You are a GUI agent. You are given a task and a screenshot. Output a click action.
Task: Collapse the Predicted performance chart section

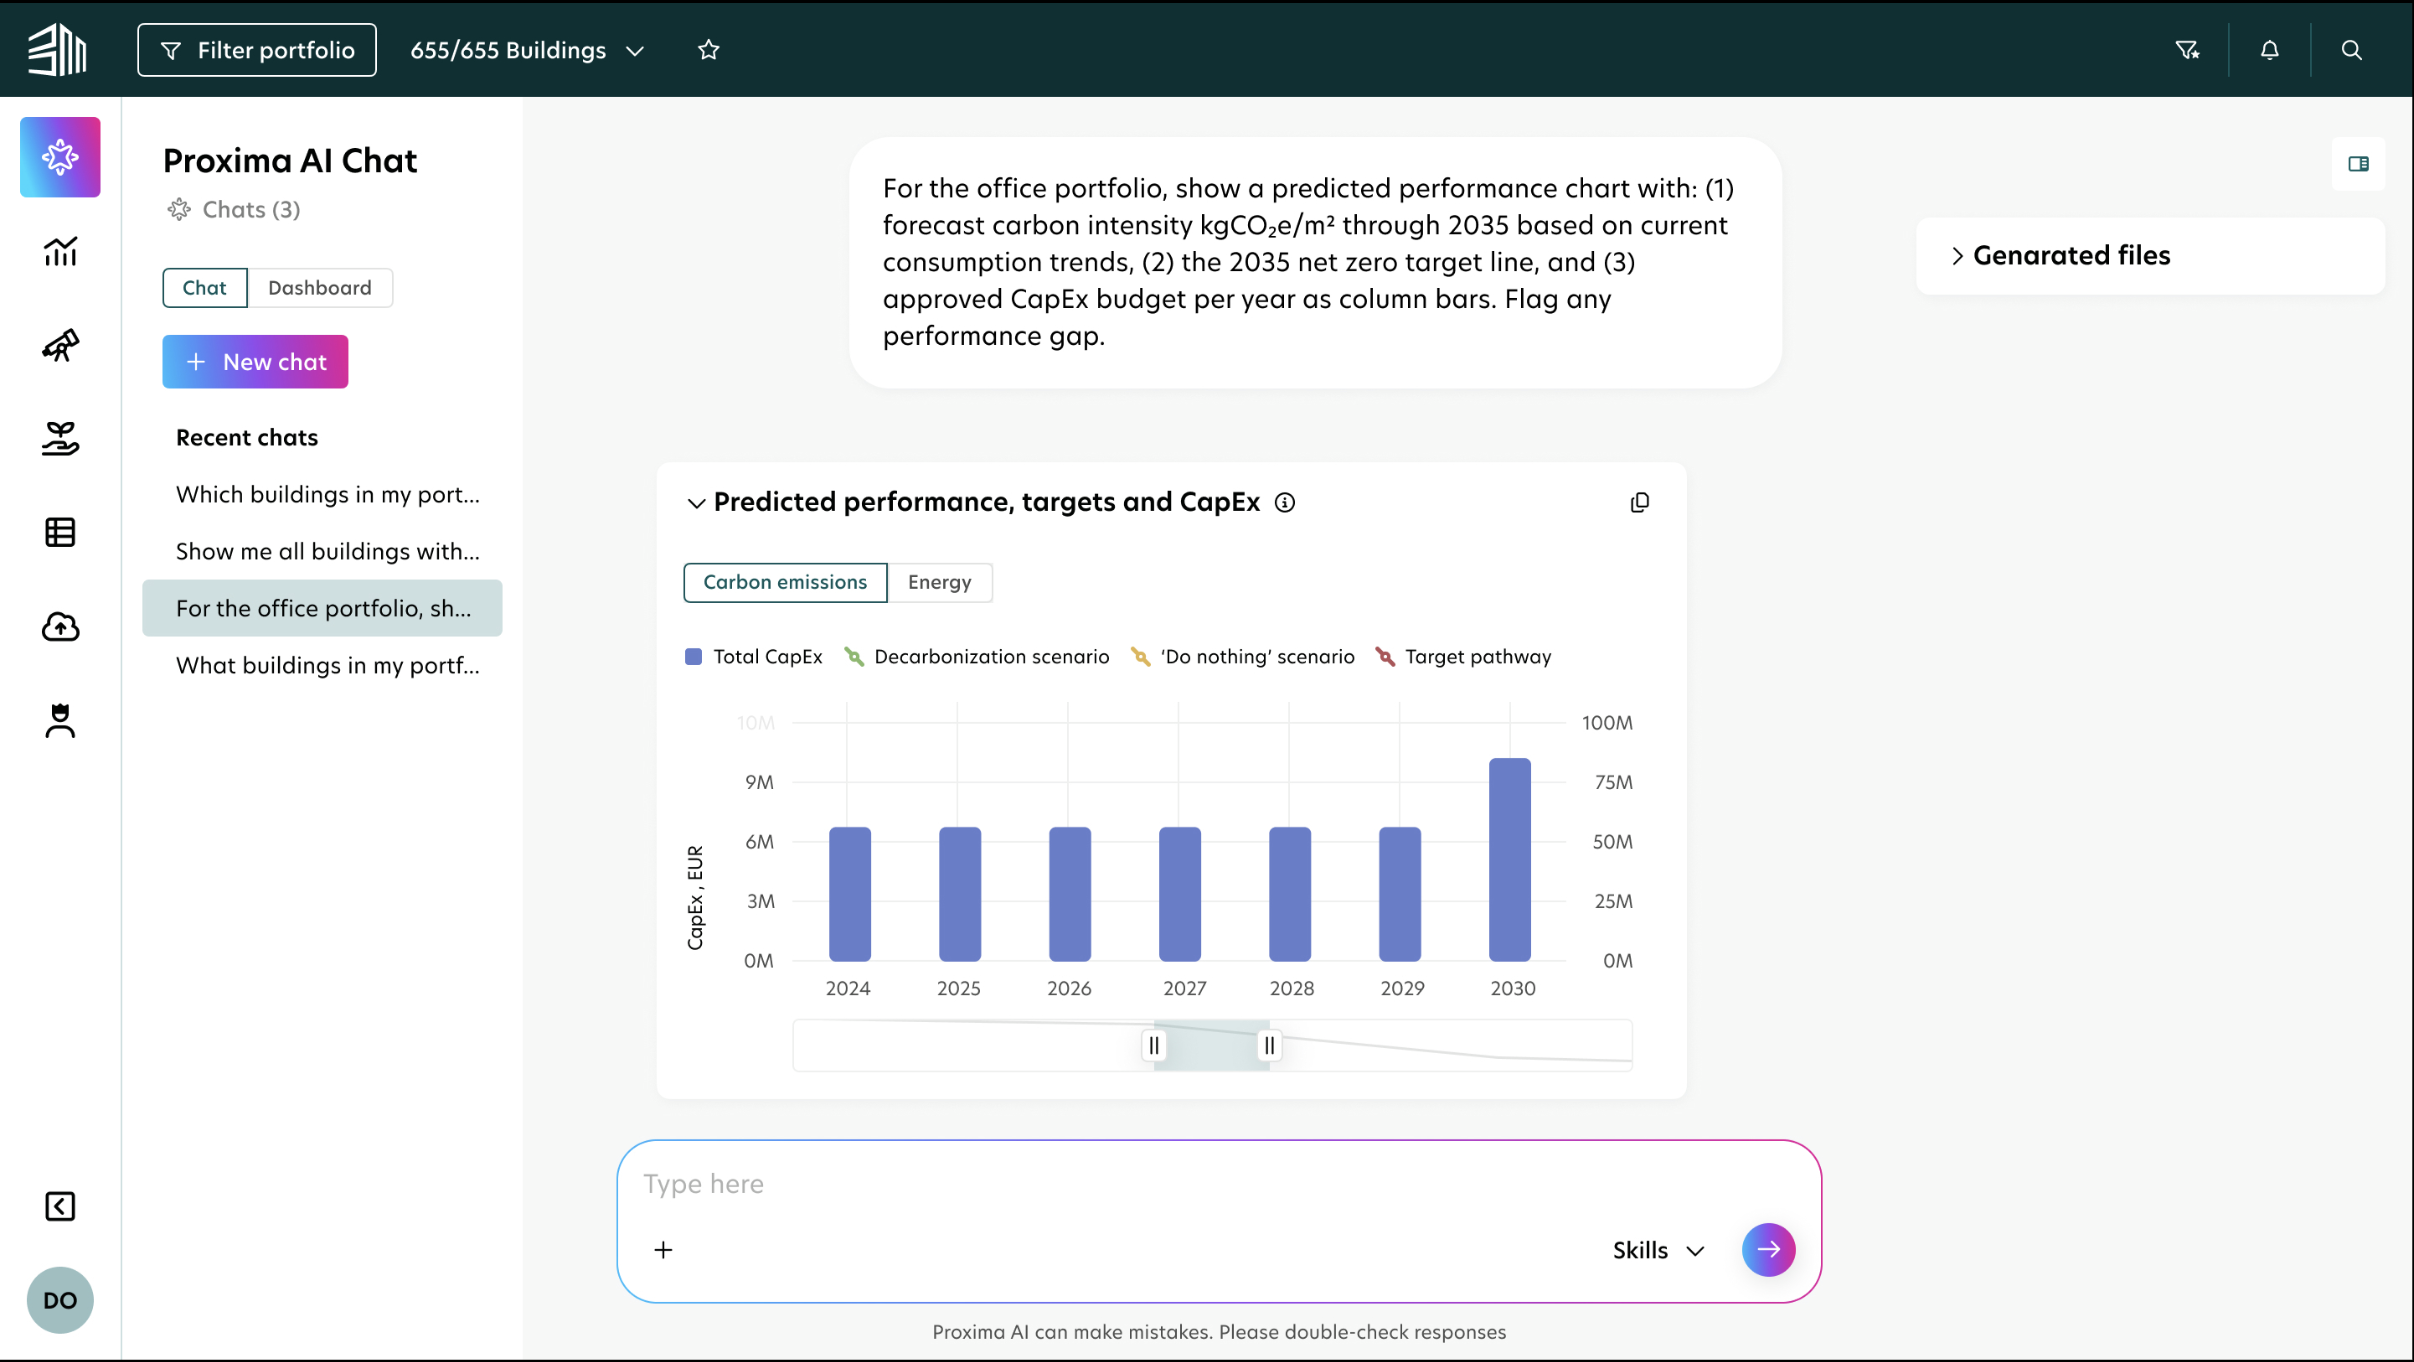696,503
